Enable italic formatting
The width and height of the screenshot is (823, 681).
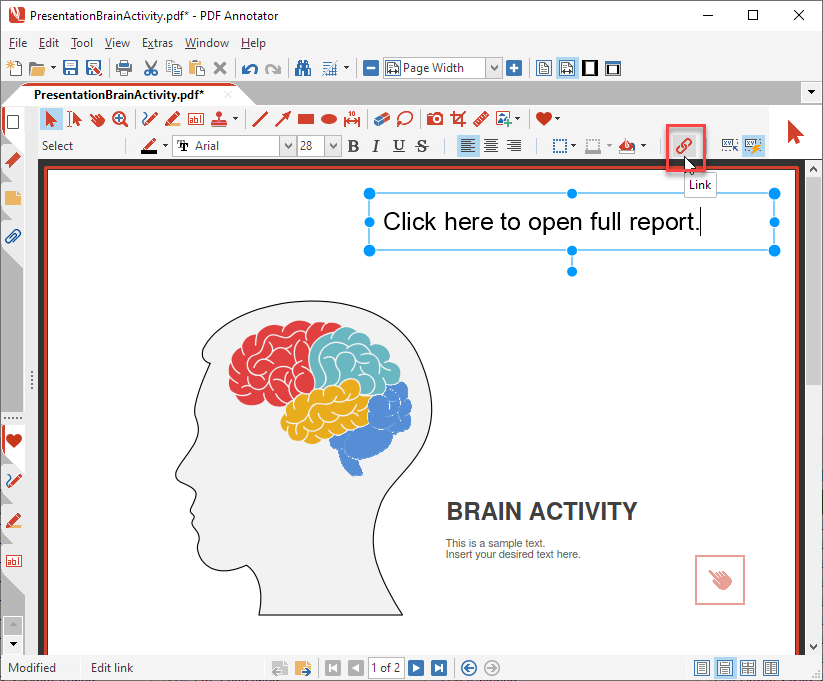(x=374, y=146)
